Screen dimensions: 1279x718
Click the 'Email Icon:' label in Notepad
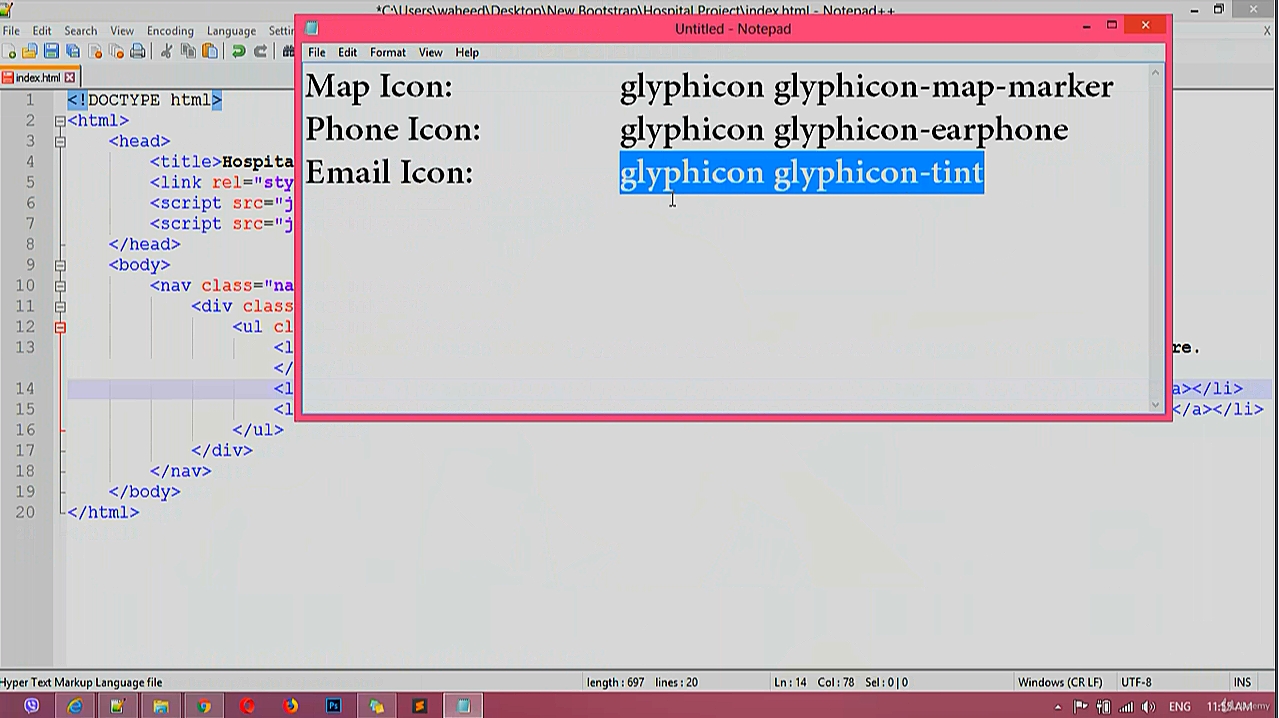tap(389, 173)
